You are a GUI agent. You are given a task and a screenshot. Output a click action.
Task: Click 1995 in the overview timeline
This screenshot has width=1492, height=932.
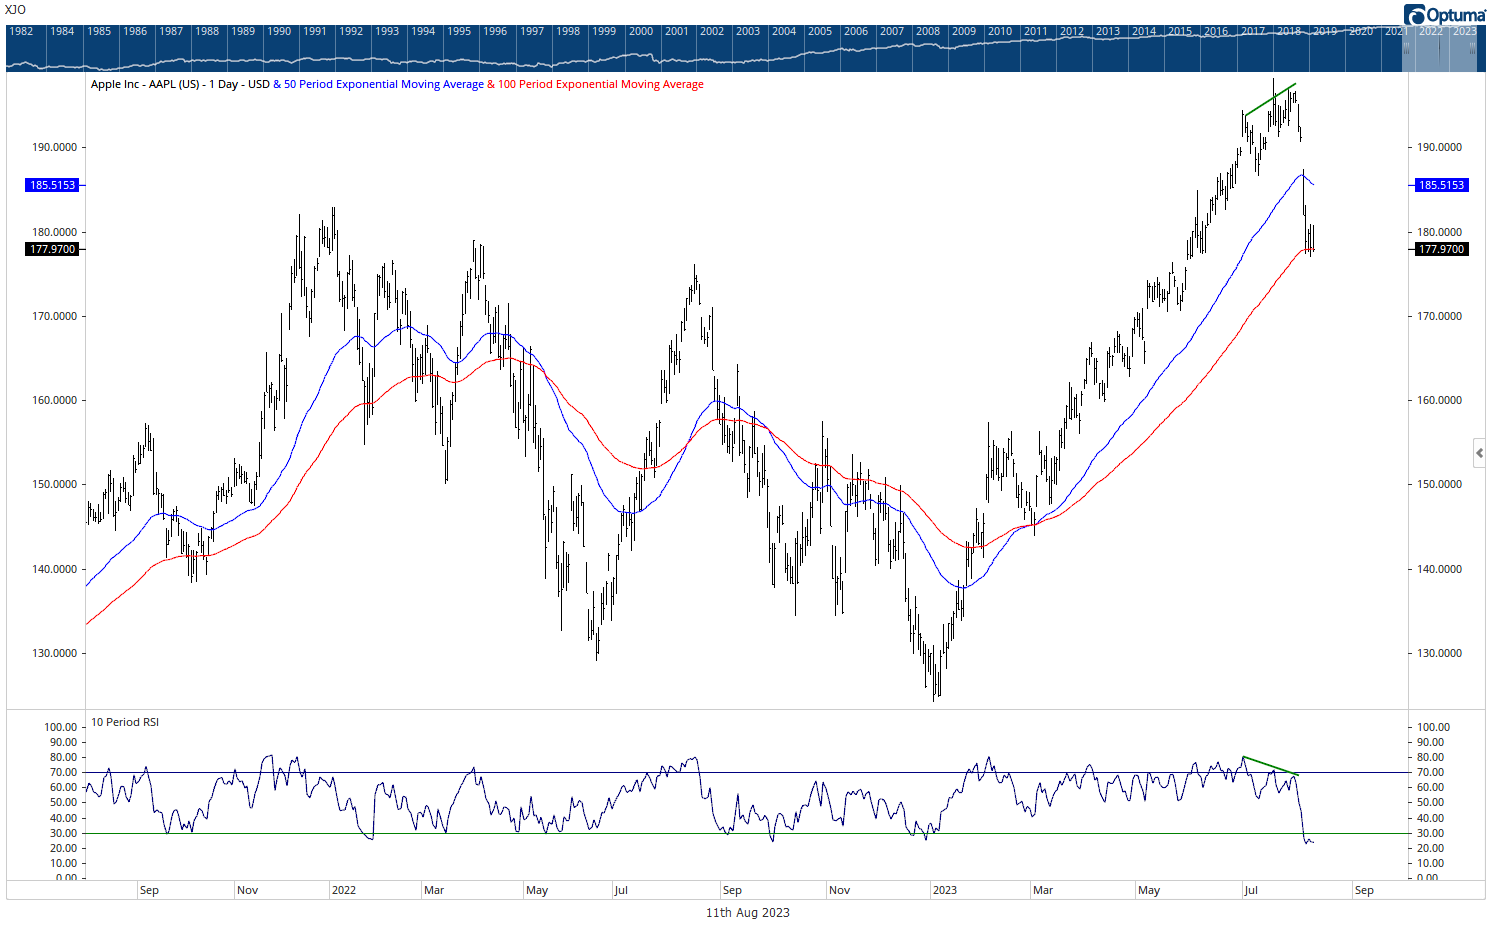[459, 31]
